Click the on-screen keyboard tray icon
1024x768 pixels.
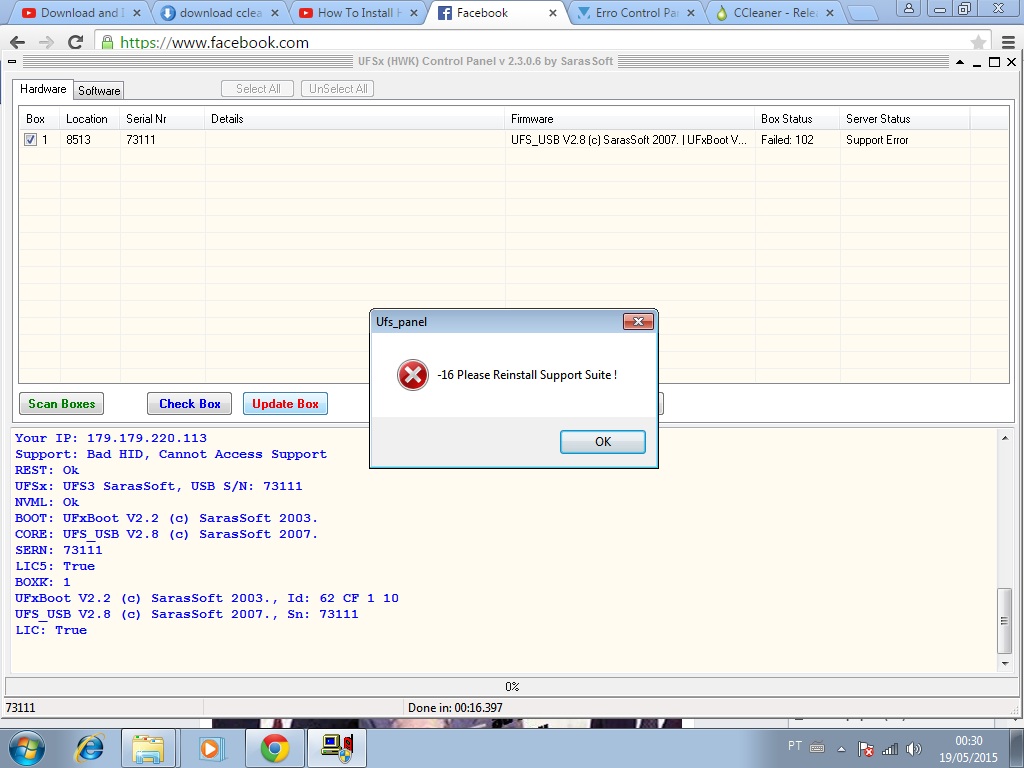coord(817,747)
